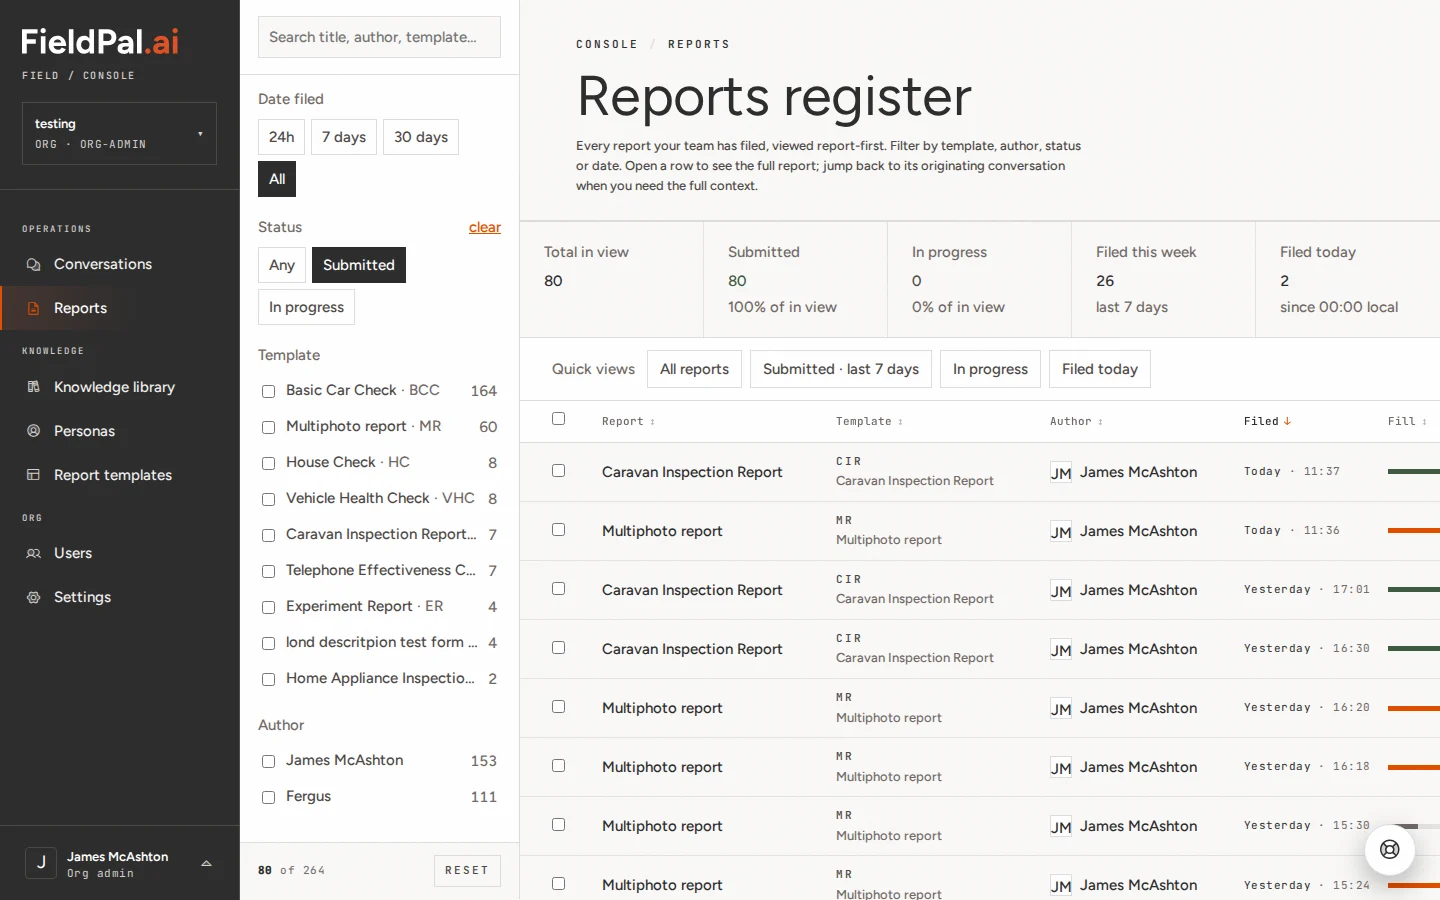
Task: Filter date filed to 30 days
Action: tap(421, 137)
